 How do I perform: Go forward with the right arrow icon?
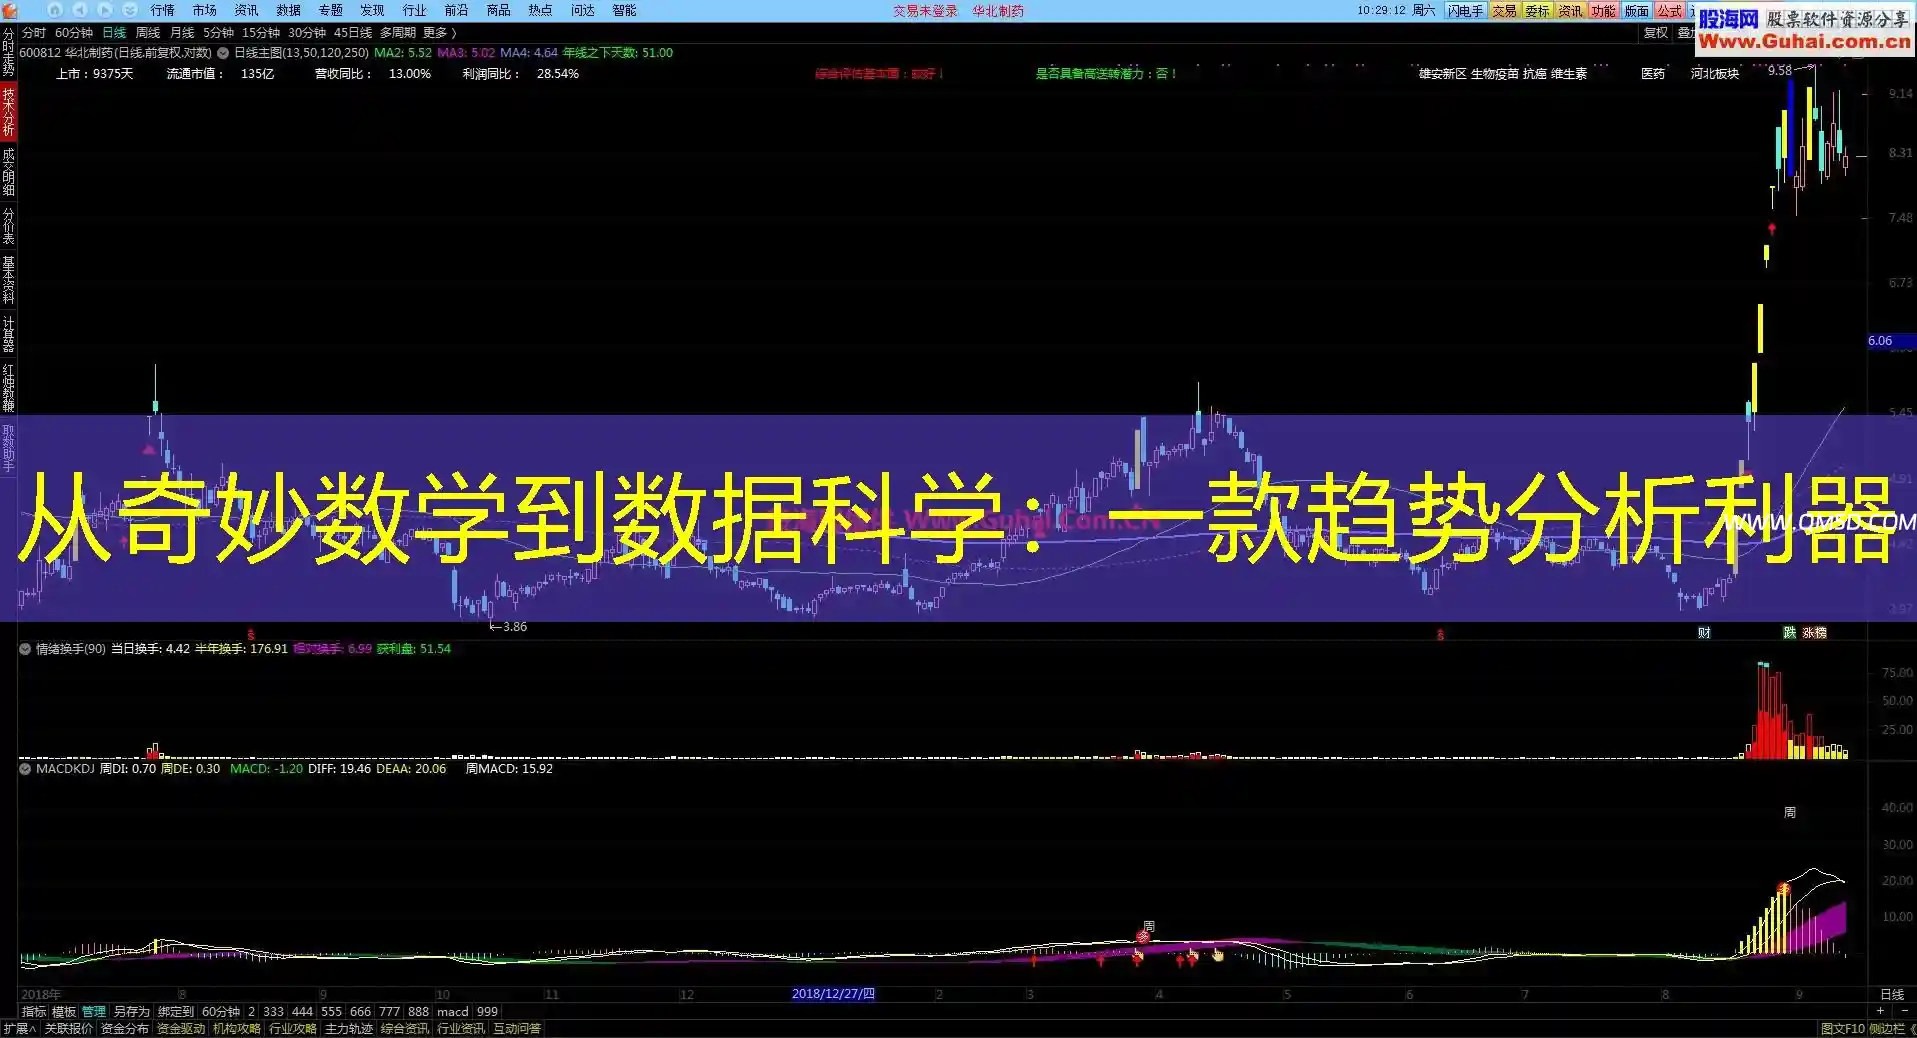pyautogui.click(x=105, y=10)
